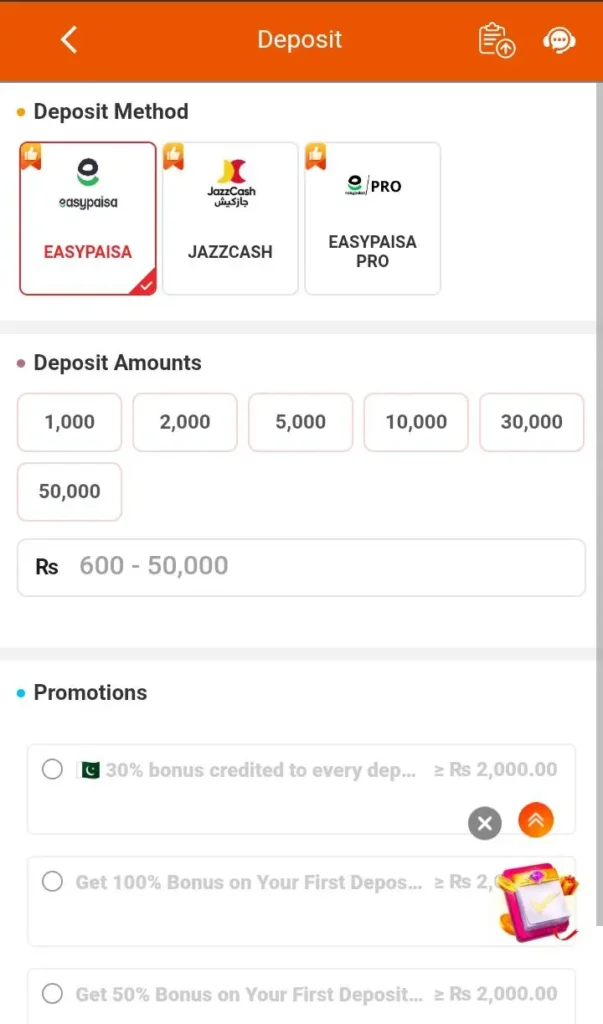
Task: Select the 30,000 amount option
Action: (532, 422)
